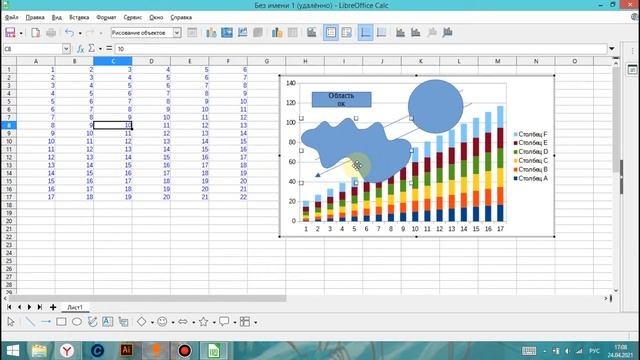
Task: Open the Format Selection icon beside element selector
Action: coord(192,33)
